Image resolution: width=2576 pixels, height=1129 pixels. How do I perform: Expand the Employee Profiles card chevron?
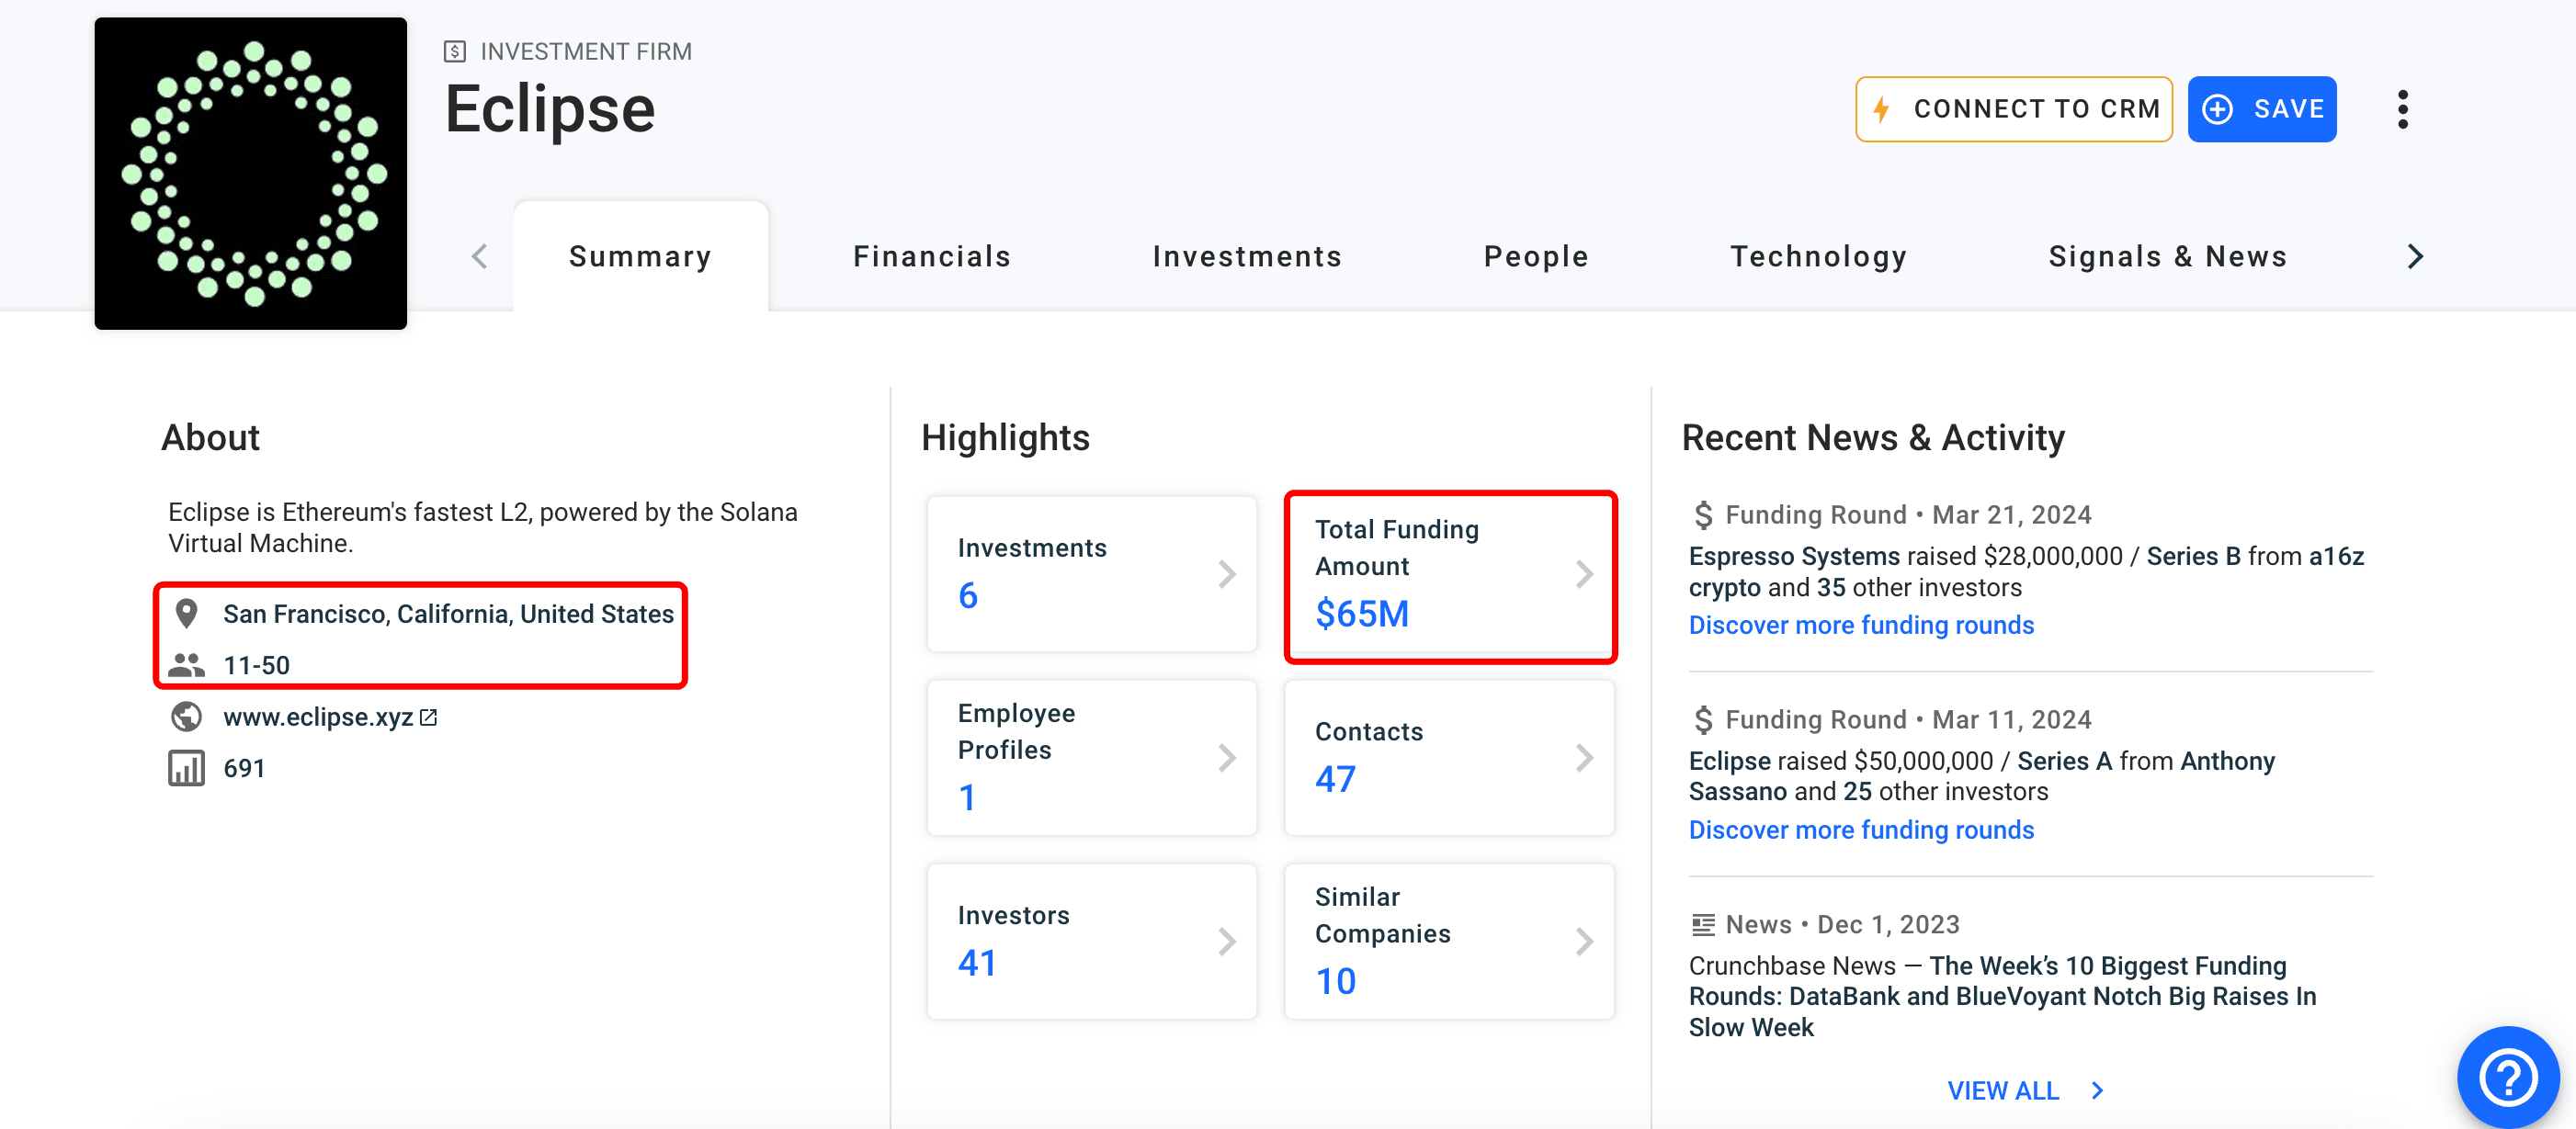coord(1227,757)
